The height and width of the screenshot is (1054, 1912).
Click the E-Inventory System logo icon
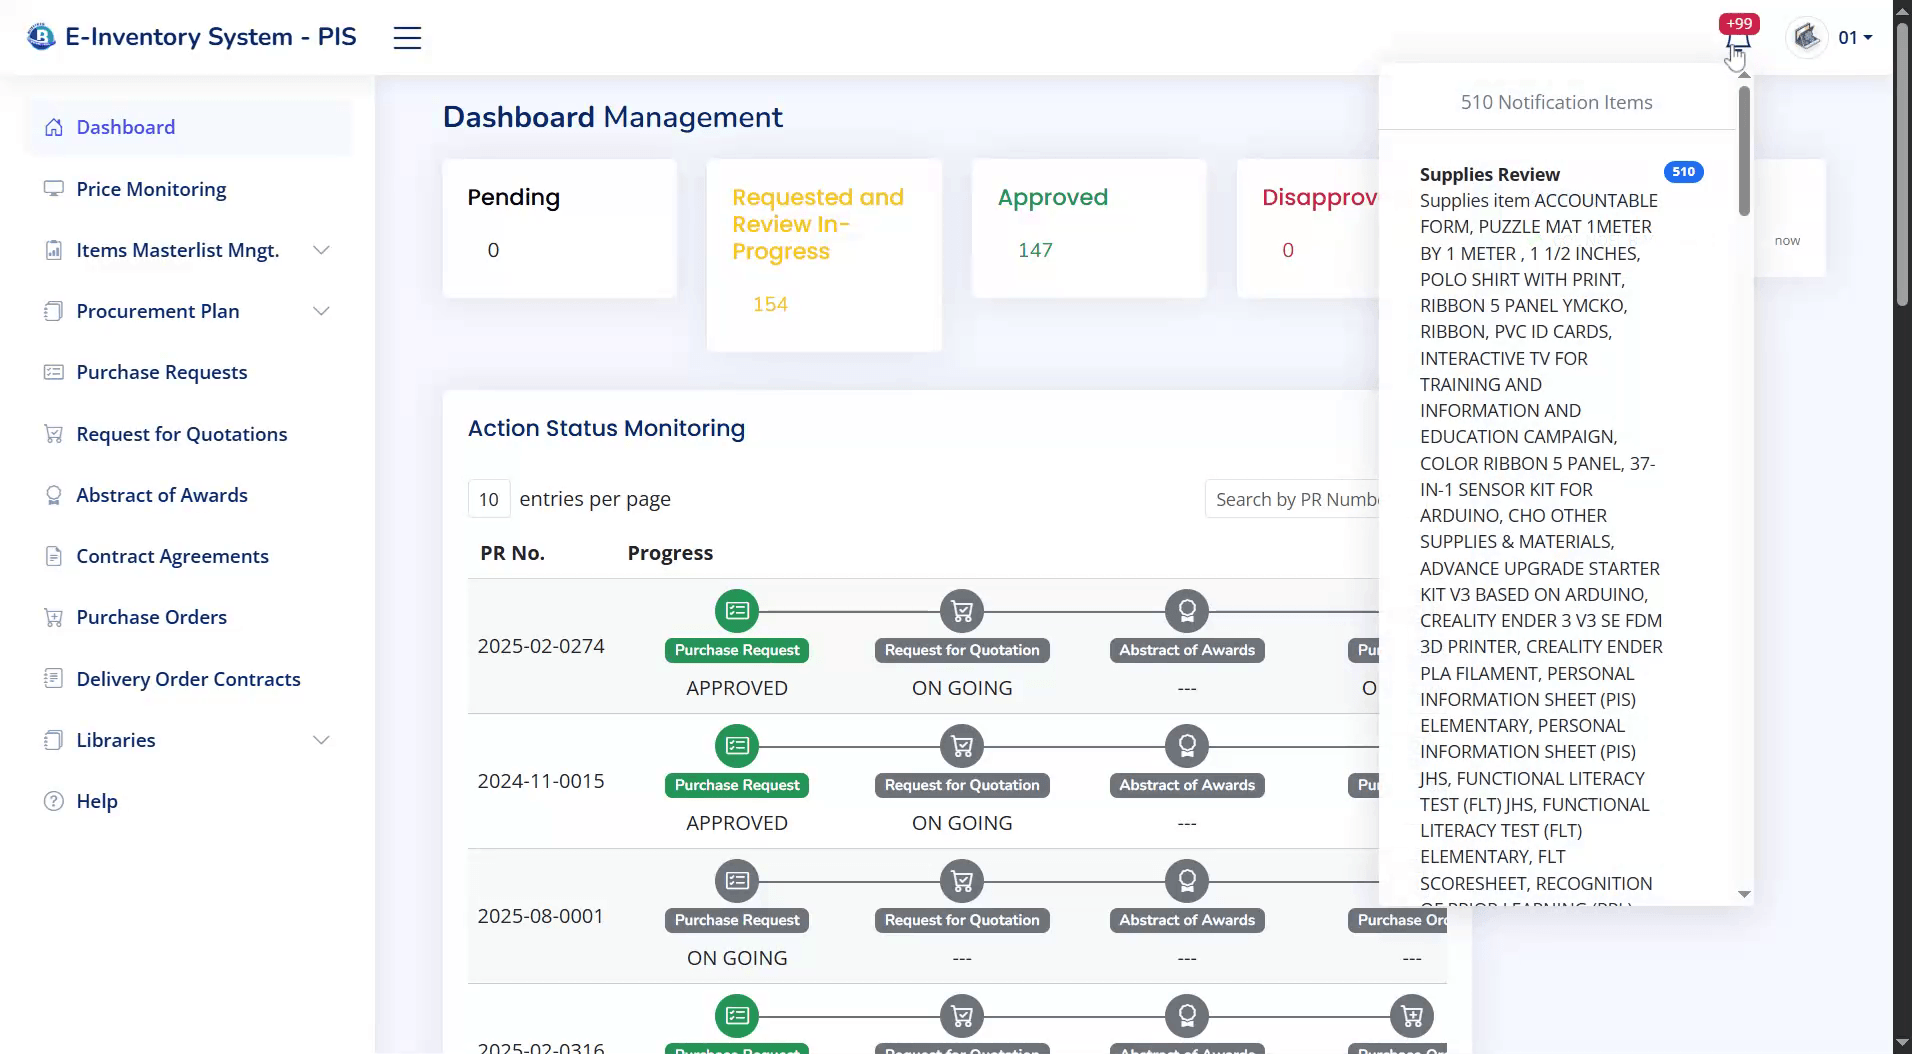pyautogui.click(x=41, y=37)
